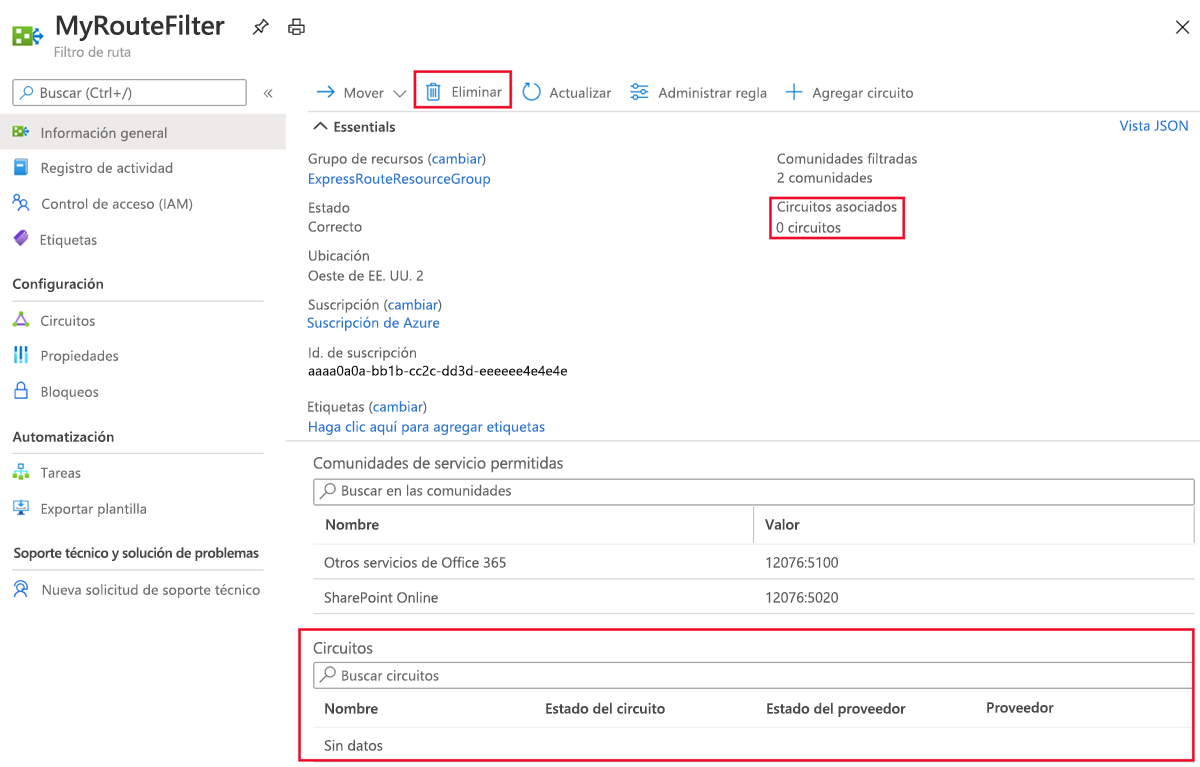Image resolution: width=1200 pixels, height=767 pixels.
Task: Click the Eliminar trash icon
Action: point(433,92)
